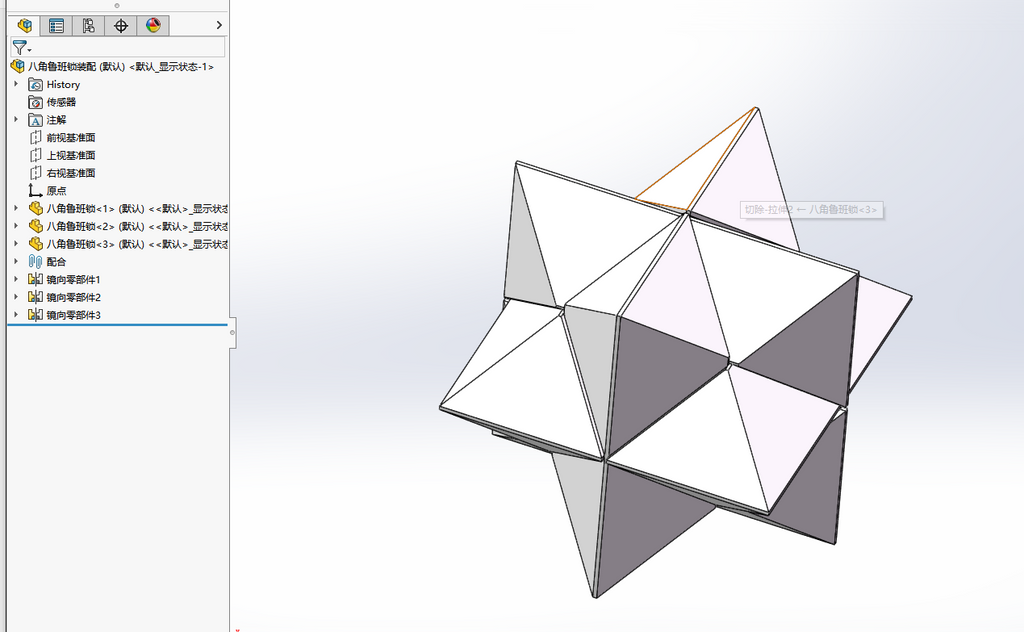1024x632 pixels.
Task: Expand the 八角鲁班锁<3> part
Action: pos(16,243)
